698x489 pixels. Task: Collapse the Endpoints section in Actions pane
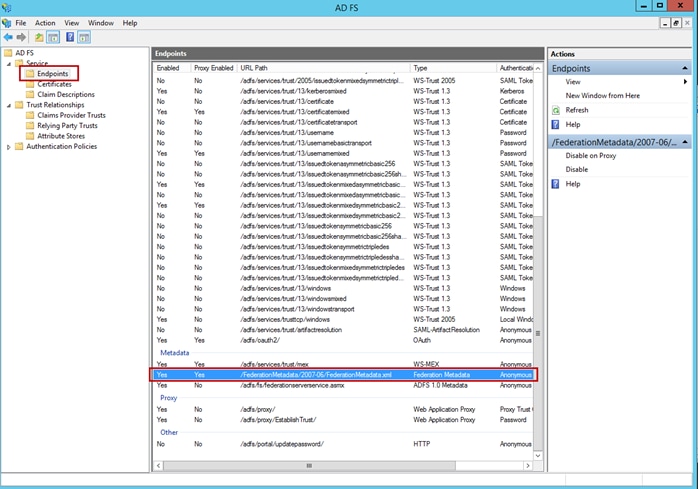click(x=685, y=68)
